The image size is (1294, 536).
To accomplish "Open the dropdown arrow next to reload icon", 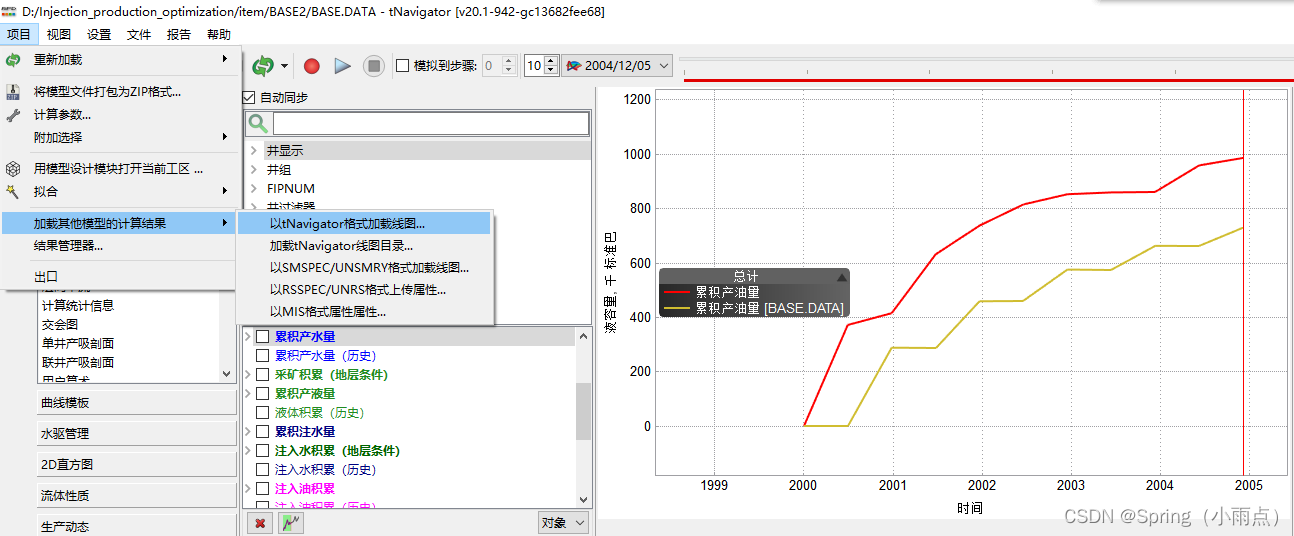I will (285, 67).
